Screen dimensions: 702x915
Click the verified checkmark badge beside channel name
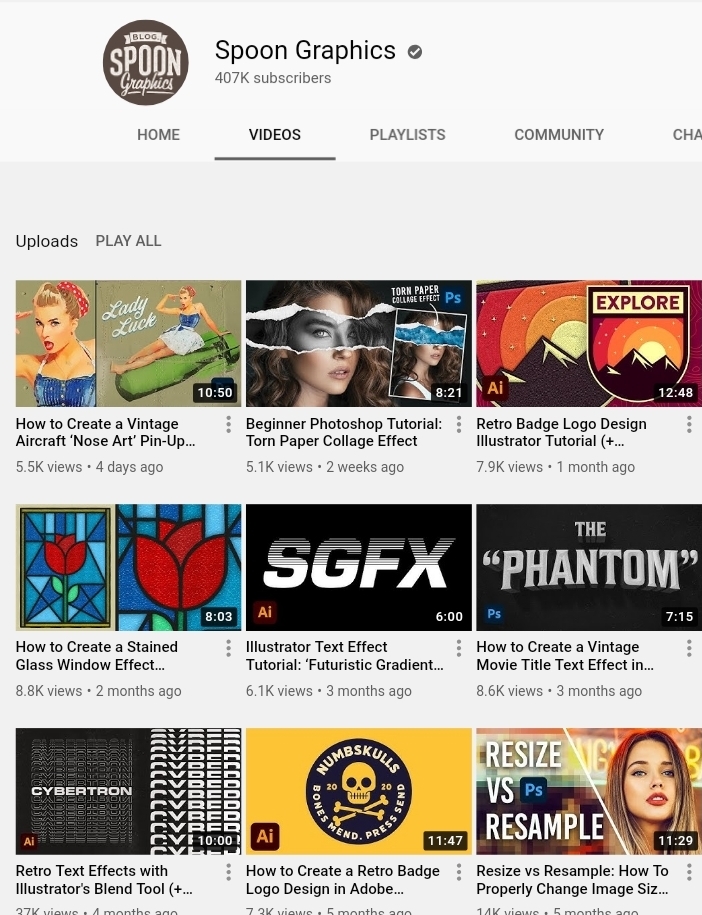pyautogui.click(x=414, y=52)
